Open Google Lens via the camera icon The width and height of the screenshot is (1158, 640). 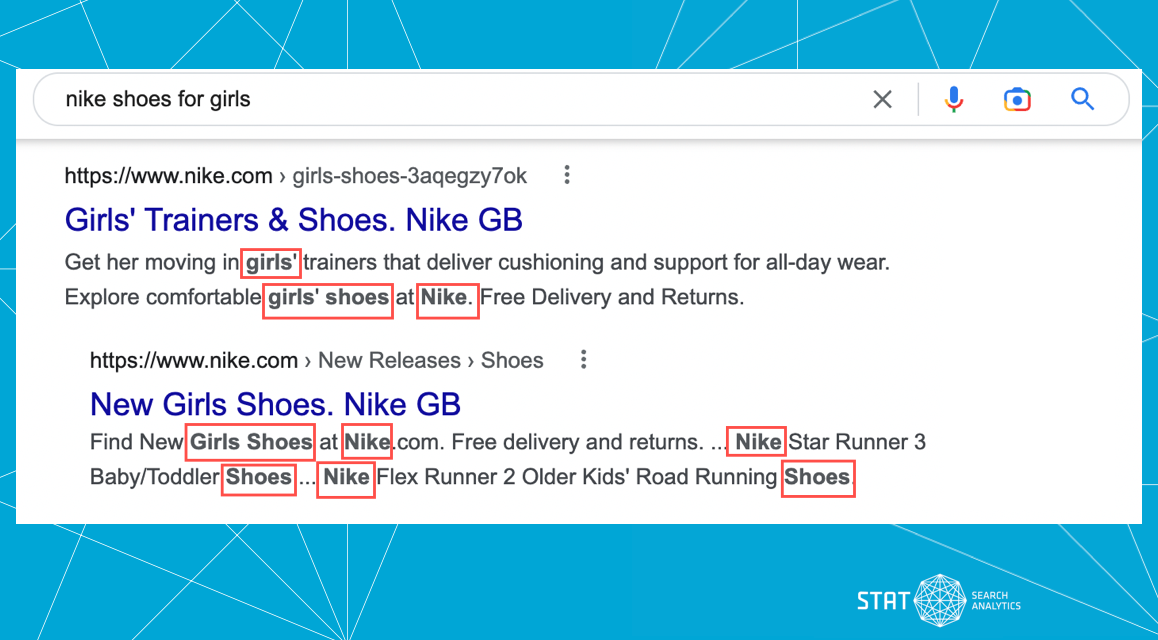[x=1017, y=99]
